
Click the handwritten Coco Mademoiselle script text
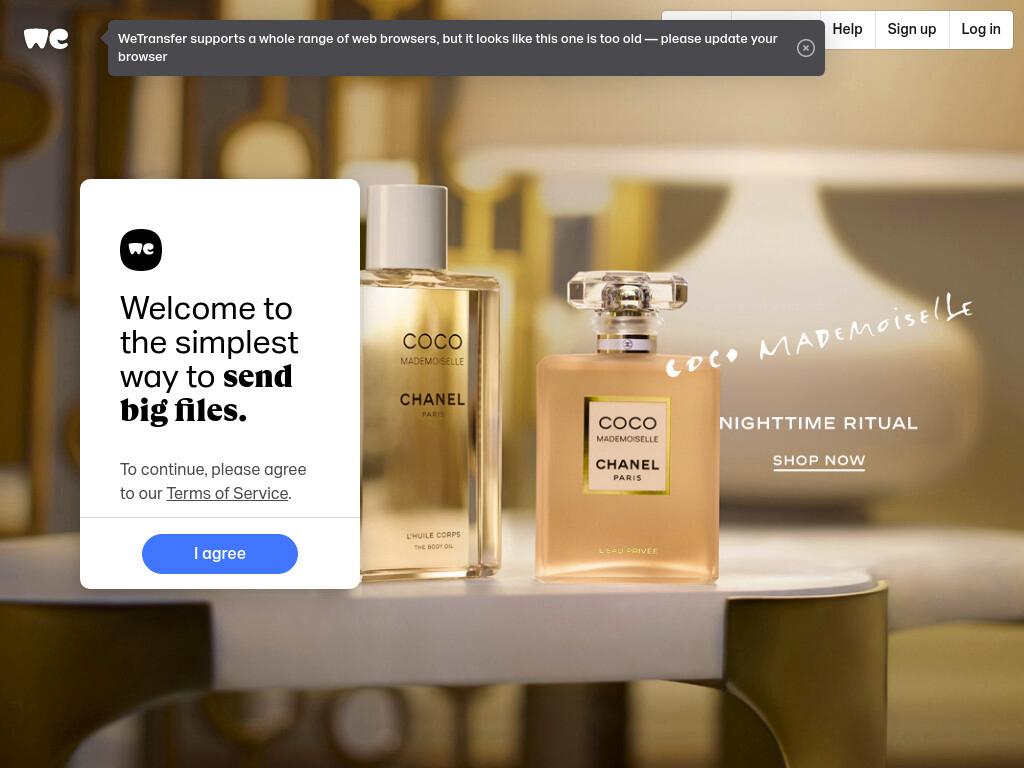tap(819, 335)
